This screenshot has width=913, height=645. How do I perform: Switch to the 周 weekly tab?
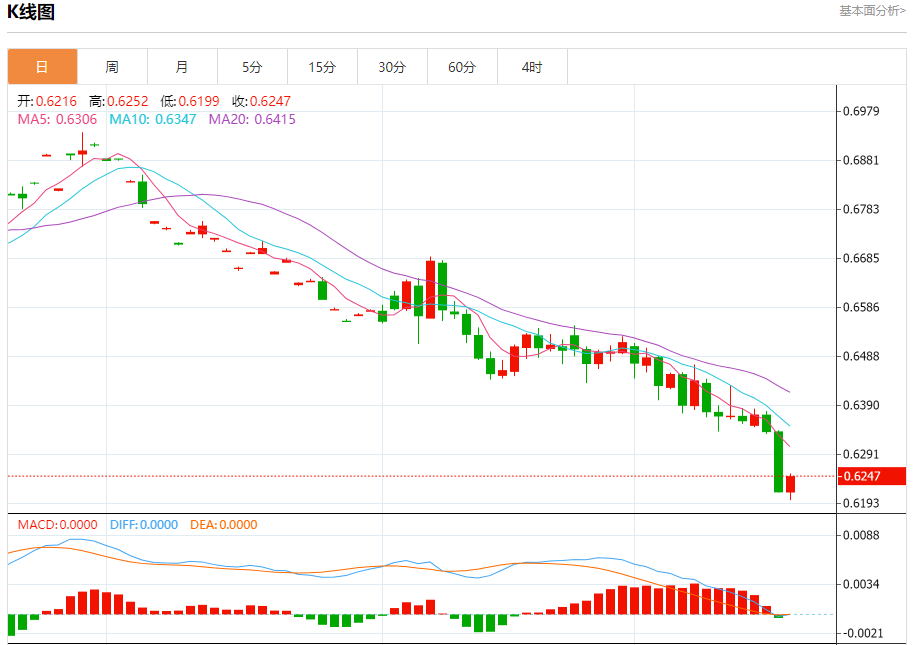click(112, 67)
